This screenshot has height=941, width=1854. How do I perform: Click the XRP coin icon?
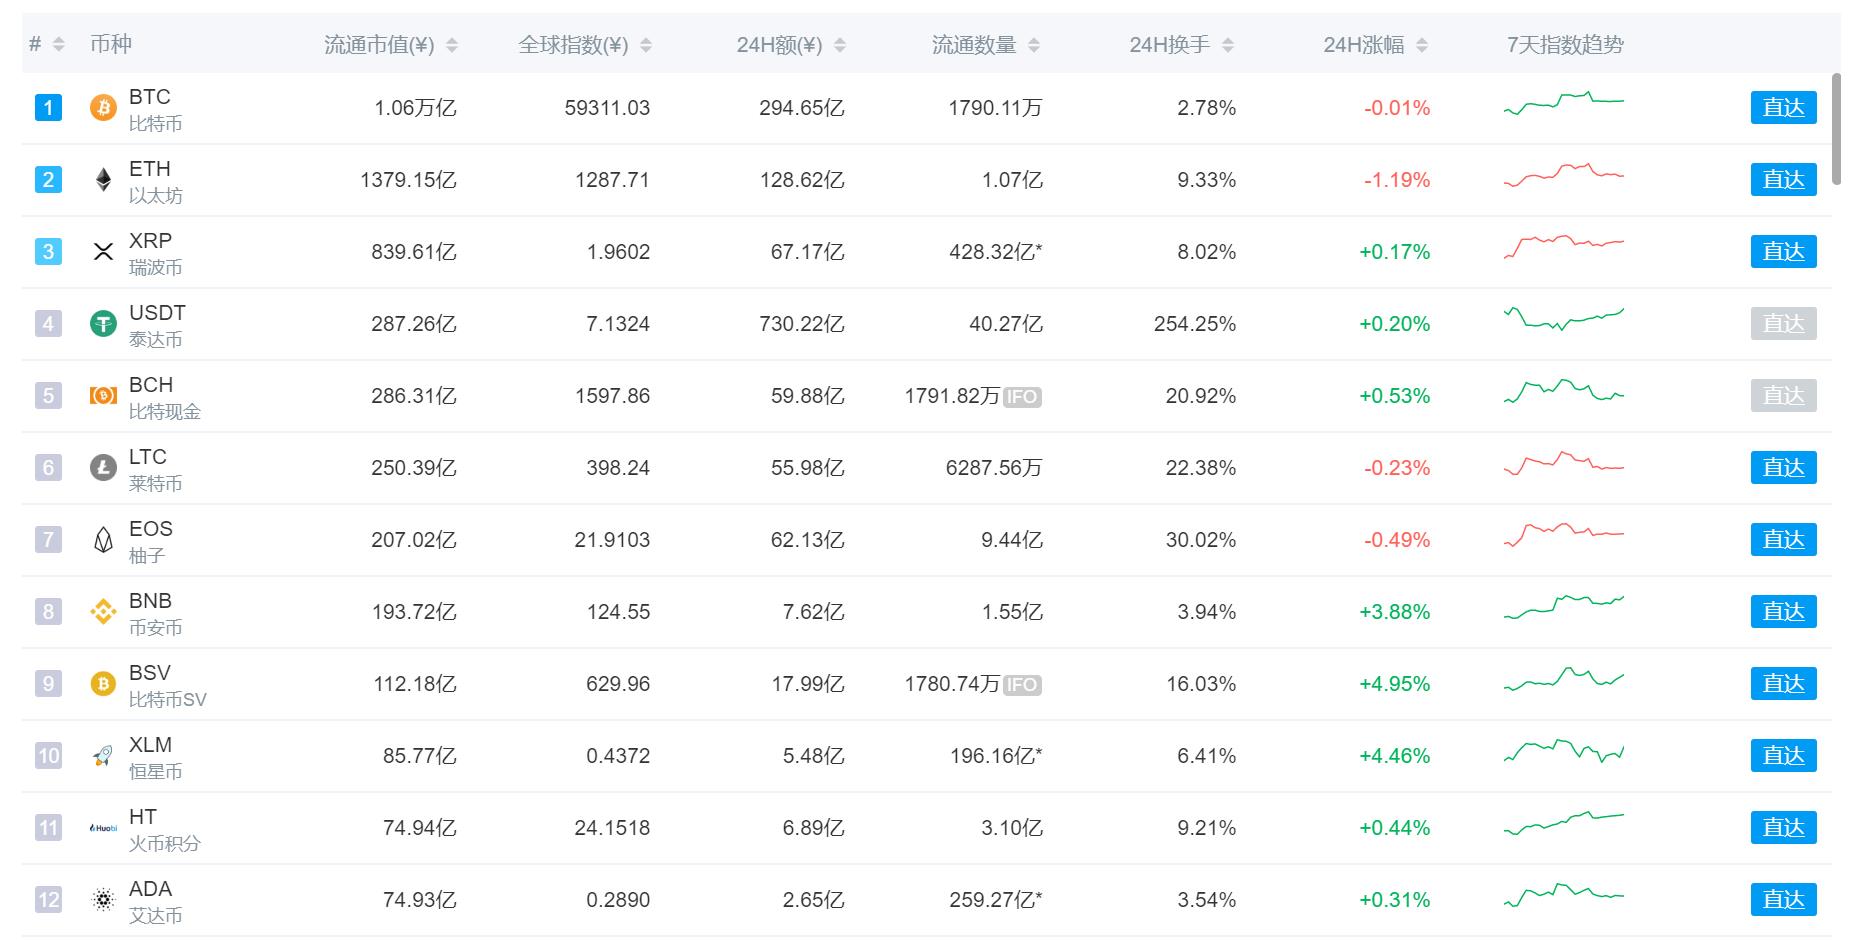pyautogui.click(x=103, y=251)
